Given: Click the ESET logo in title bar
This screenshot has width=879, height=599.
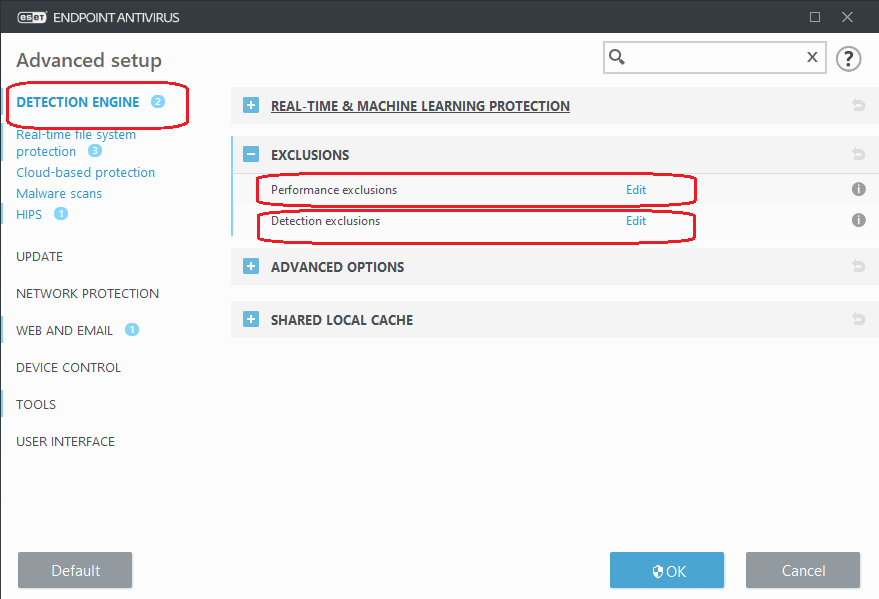Looking at the screenshot, I should click(x=32, y=17).
